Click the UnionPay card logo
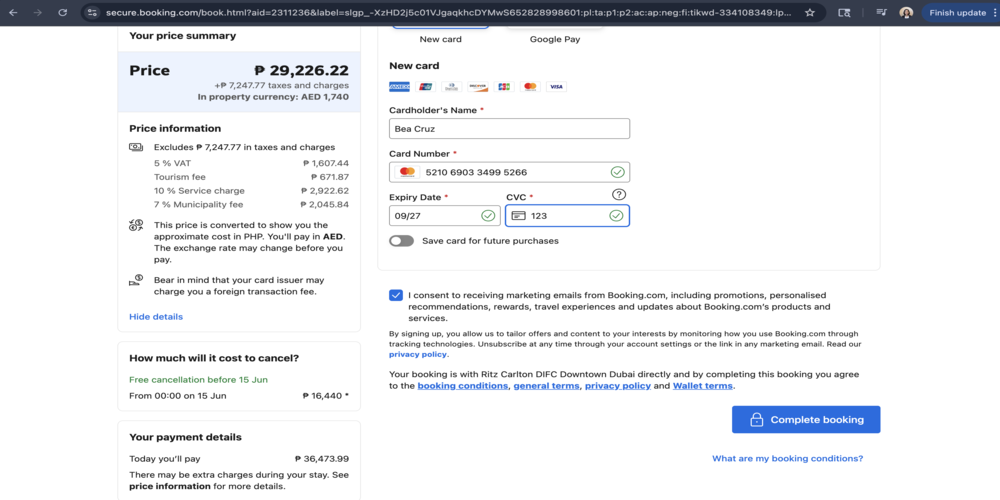 click(x=425, y=87)
